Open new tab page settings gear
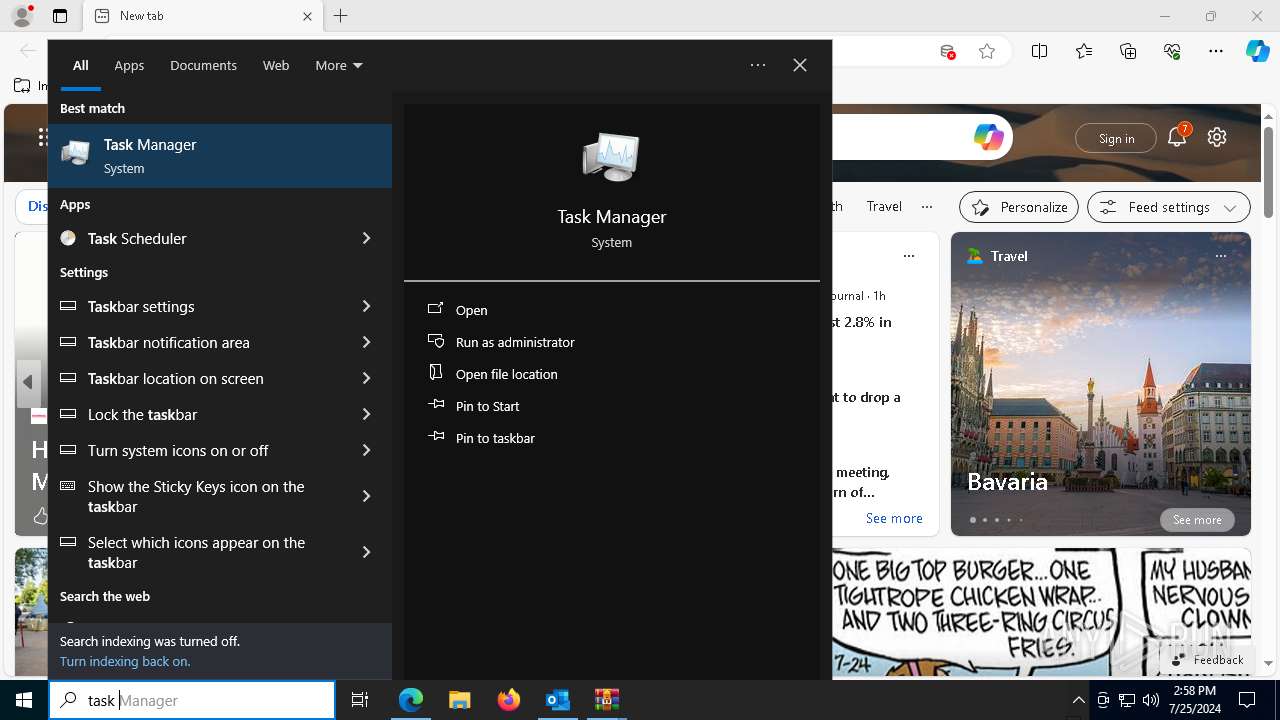Viewport: 1280px width, 720px height. (x=1217, y=137)
